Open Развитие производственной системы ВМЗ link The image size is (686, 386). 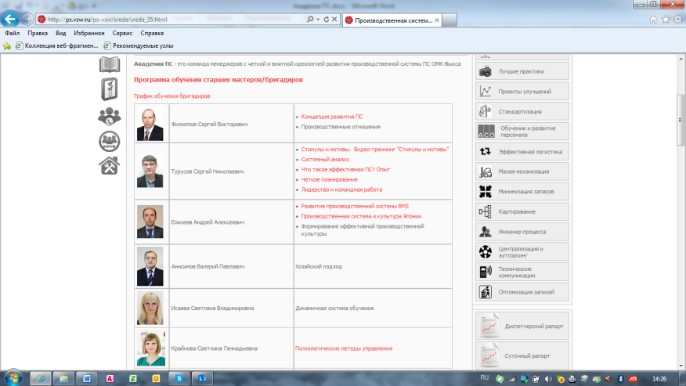(354, 206)
